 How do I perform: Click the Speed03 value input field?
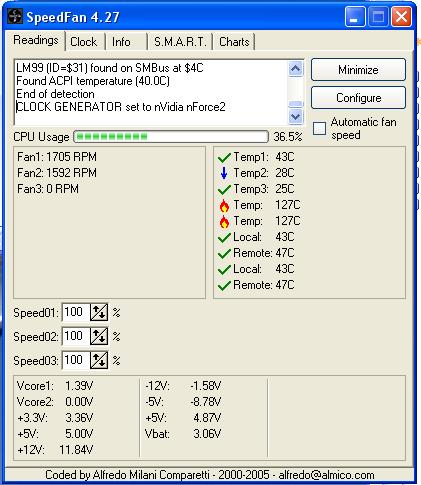76,360
